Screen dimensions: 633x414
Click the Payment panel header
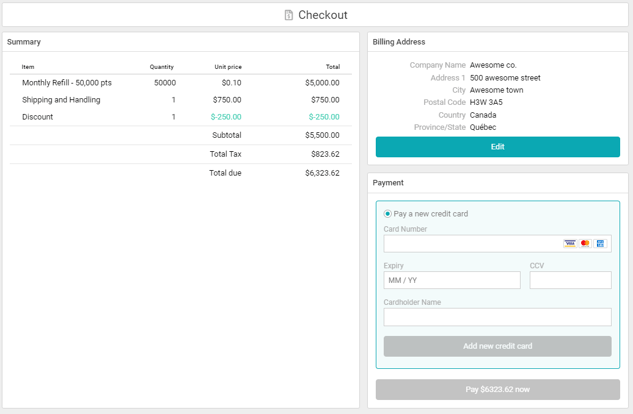(388, 183)
